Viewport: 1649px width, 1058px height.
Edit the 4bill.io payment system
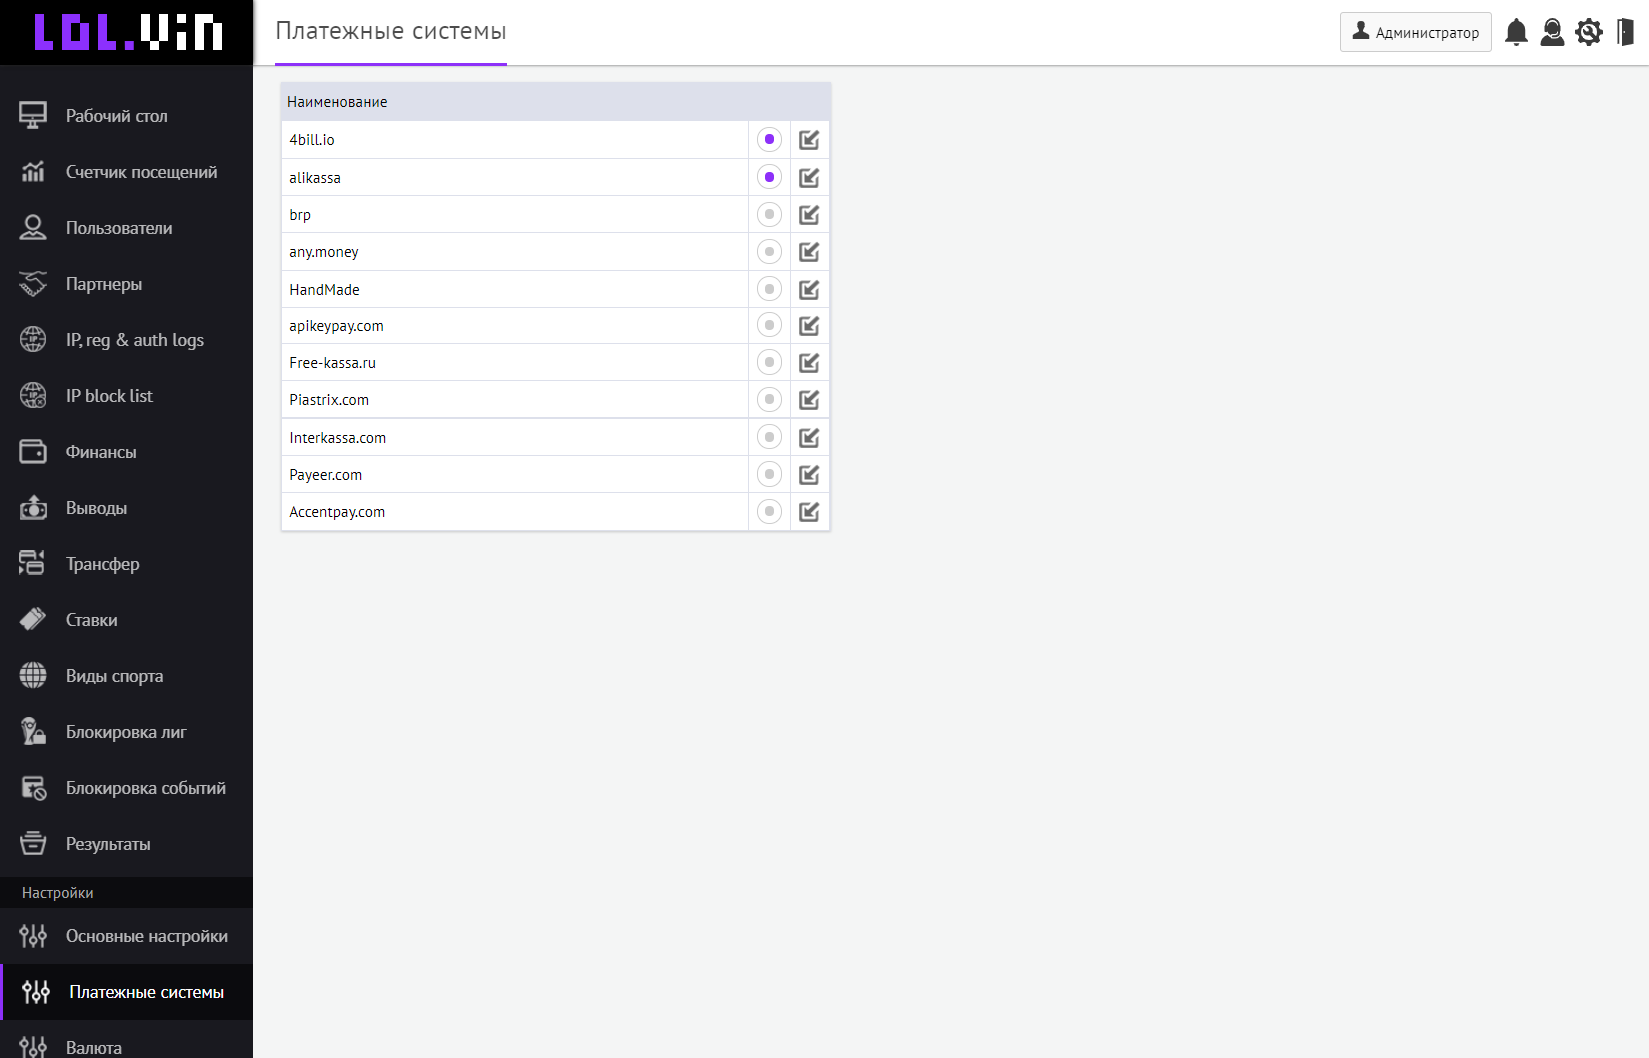coord(809,140)
